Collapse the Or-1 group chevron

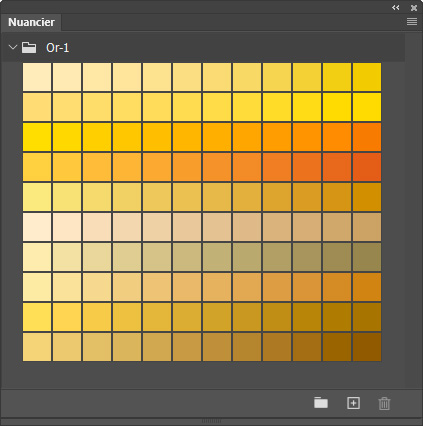pyautogui.click(x=13, y=47)
